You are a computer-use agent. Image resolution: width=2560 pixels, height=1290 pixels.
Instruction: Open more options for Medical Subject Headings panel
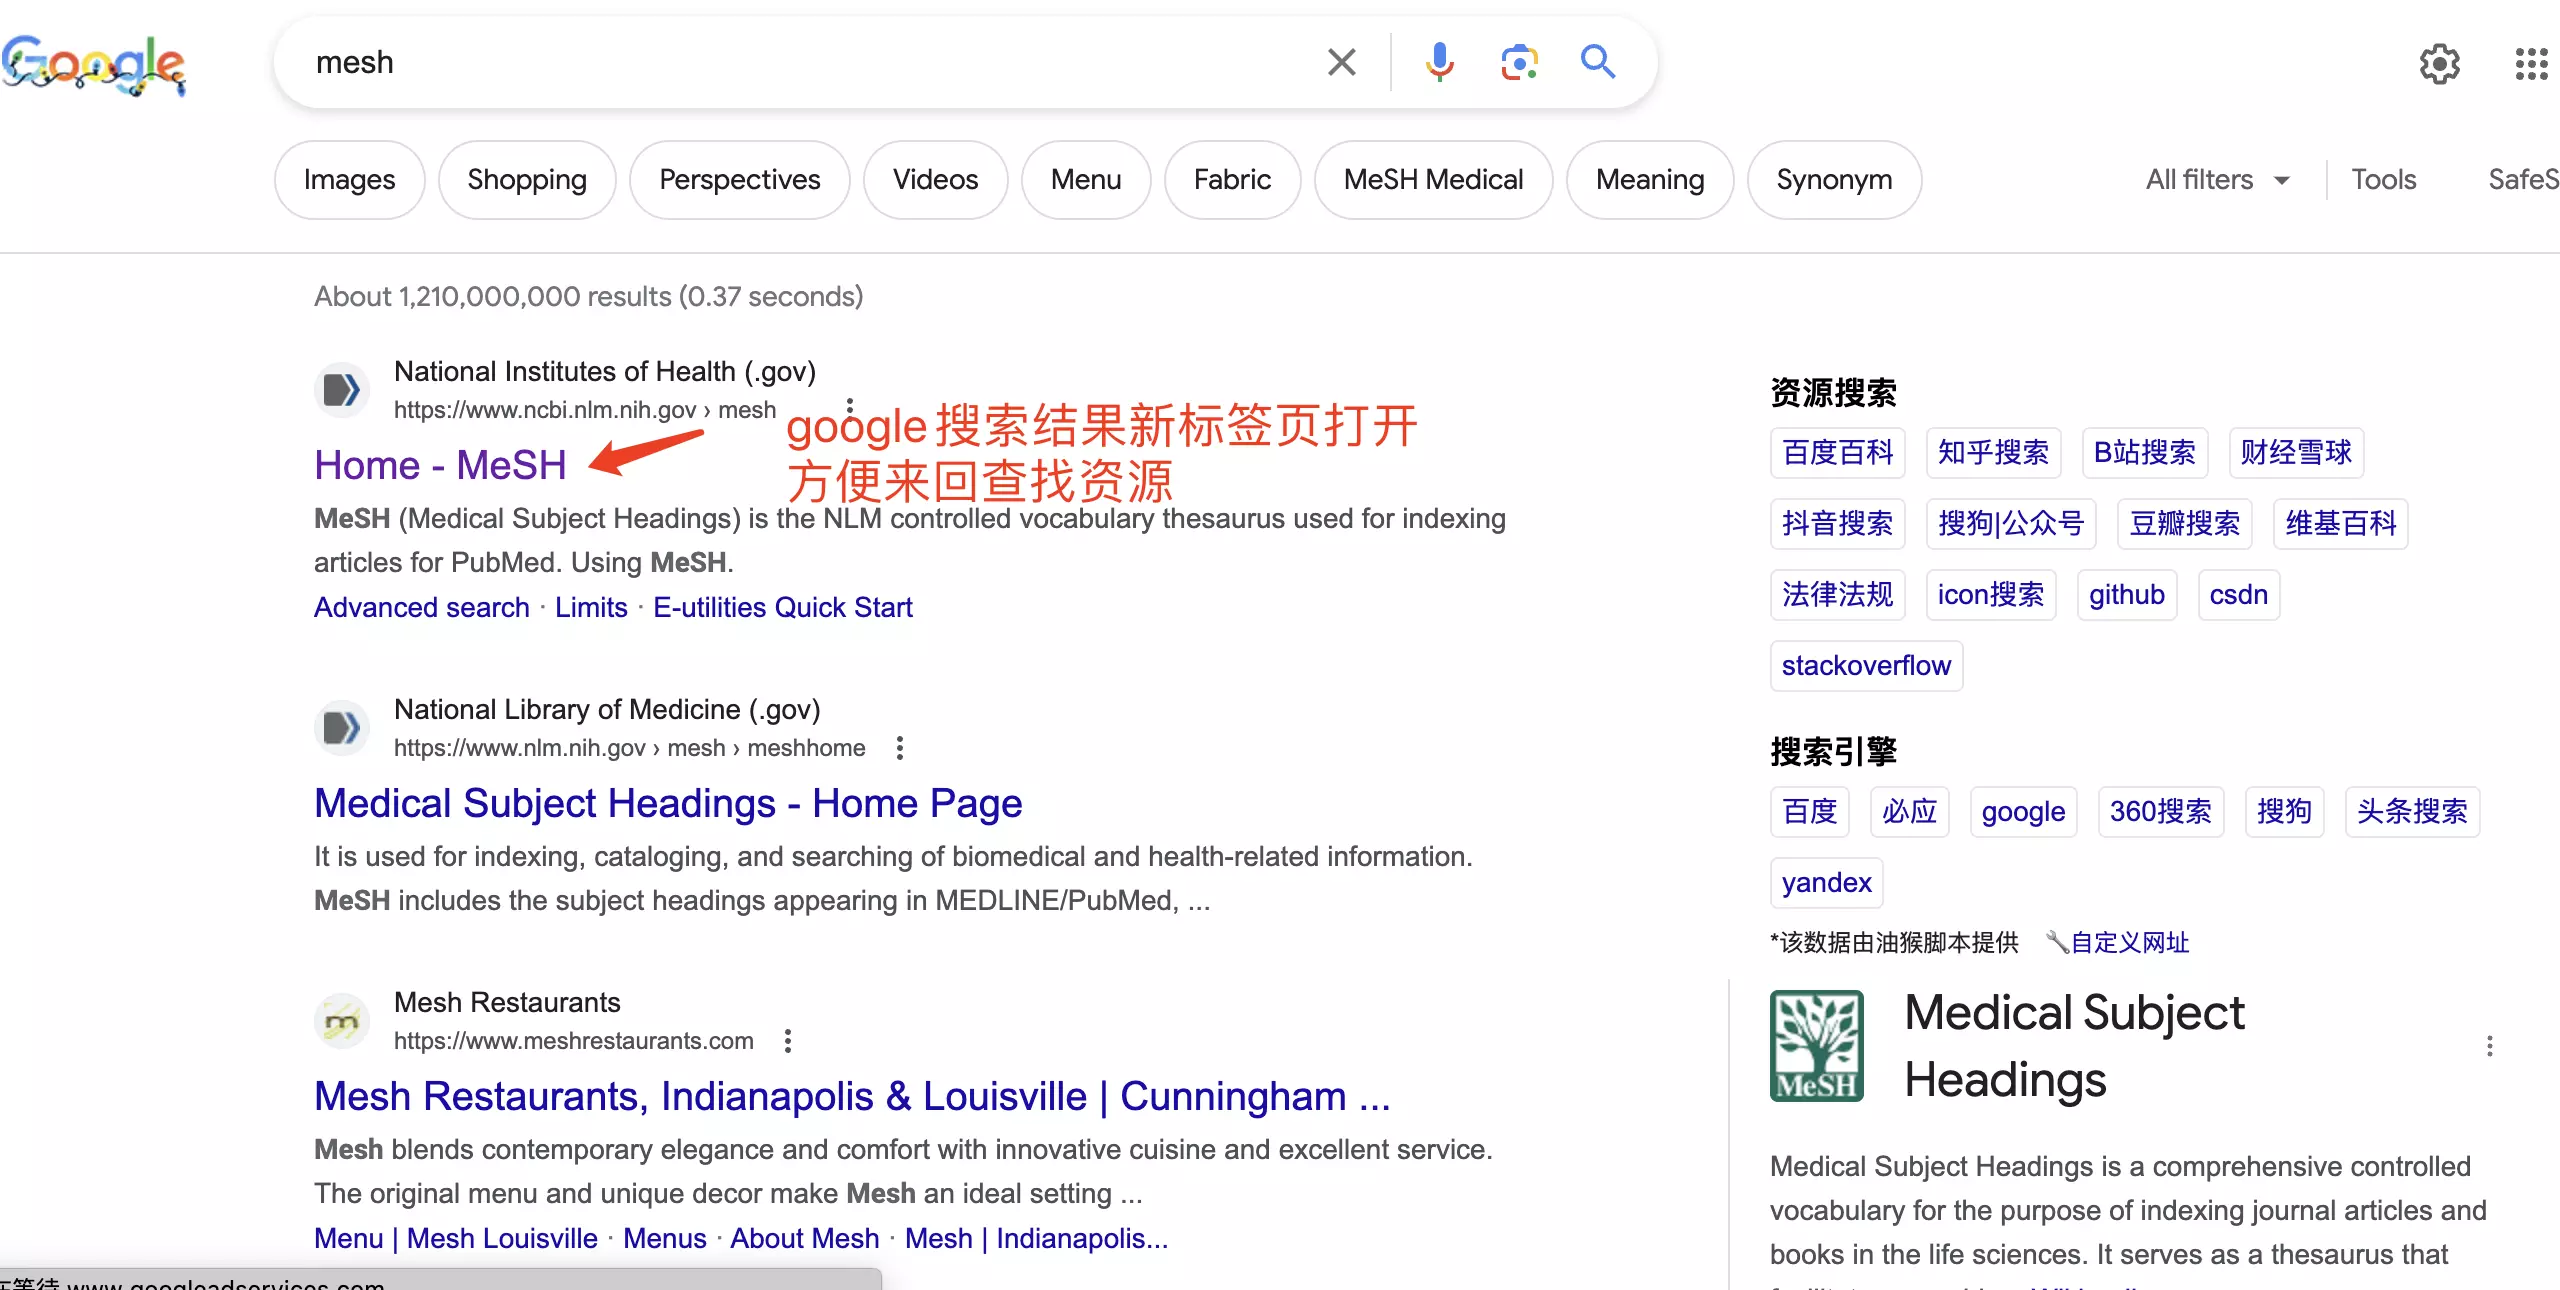2489,1046
